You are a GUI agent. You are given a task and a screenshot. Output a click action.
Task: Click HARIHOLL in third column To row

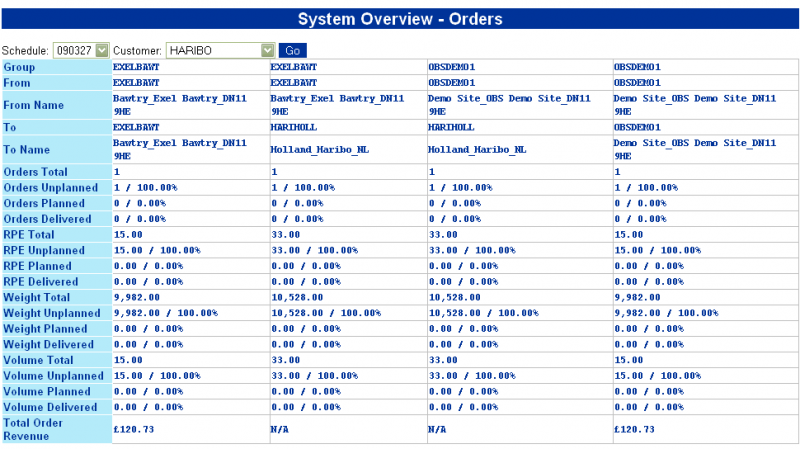(451, 127)
